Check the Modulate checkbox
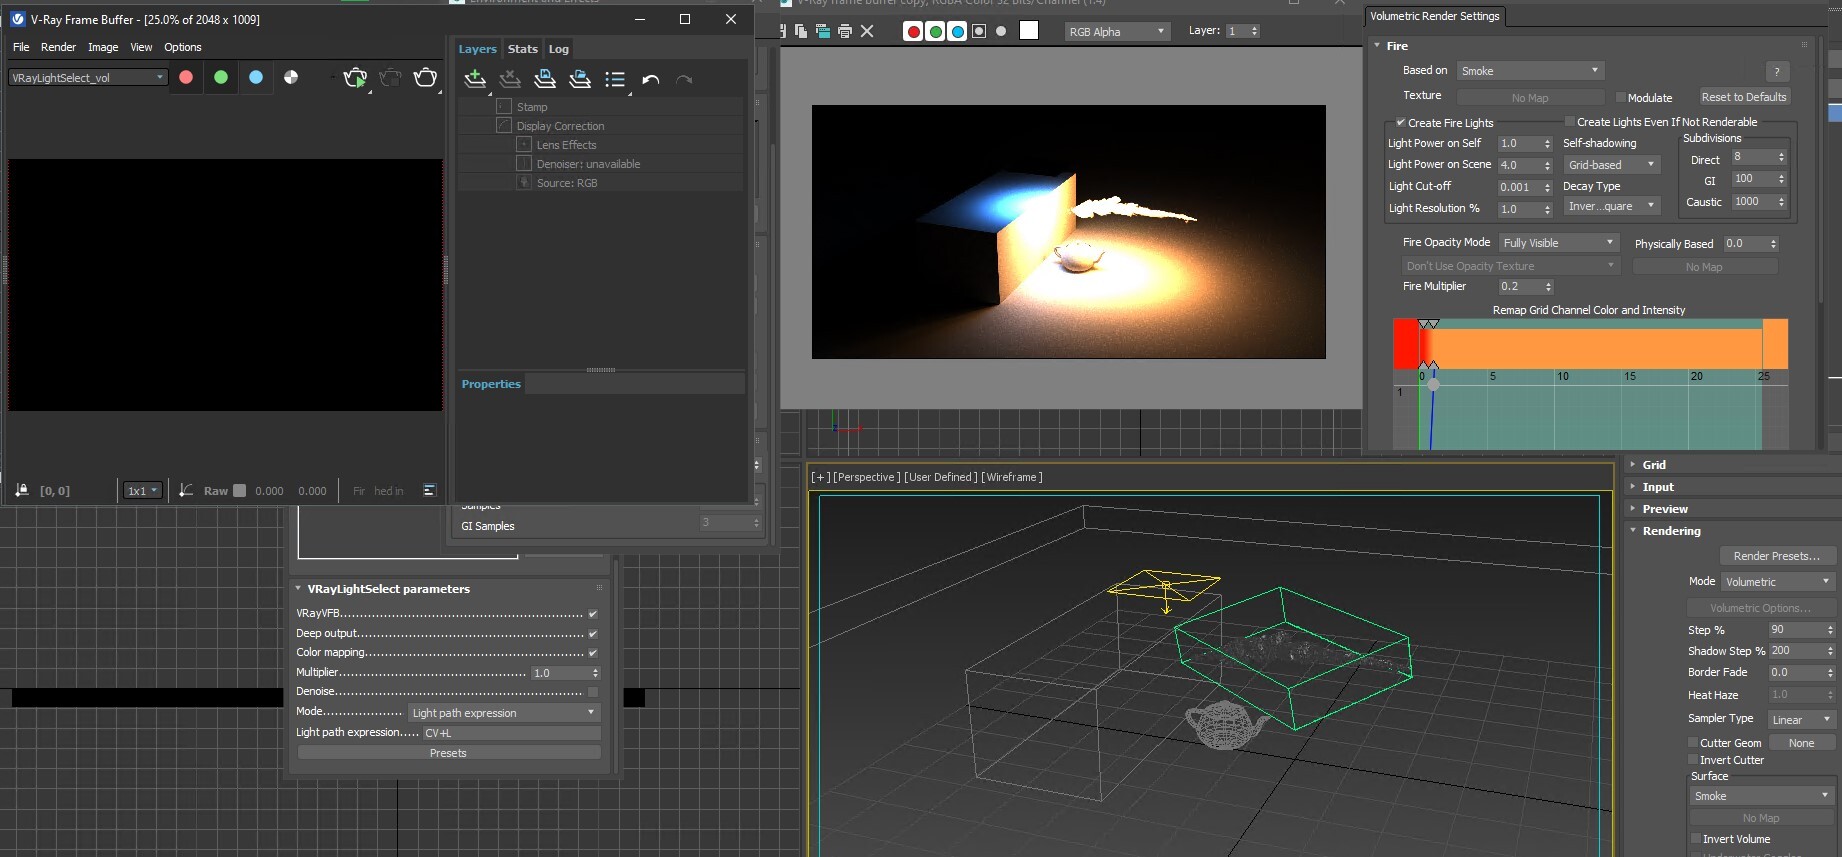 pyautogui.click(x=1621, y=97)
